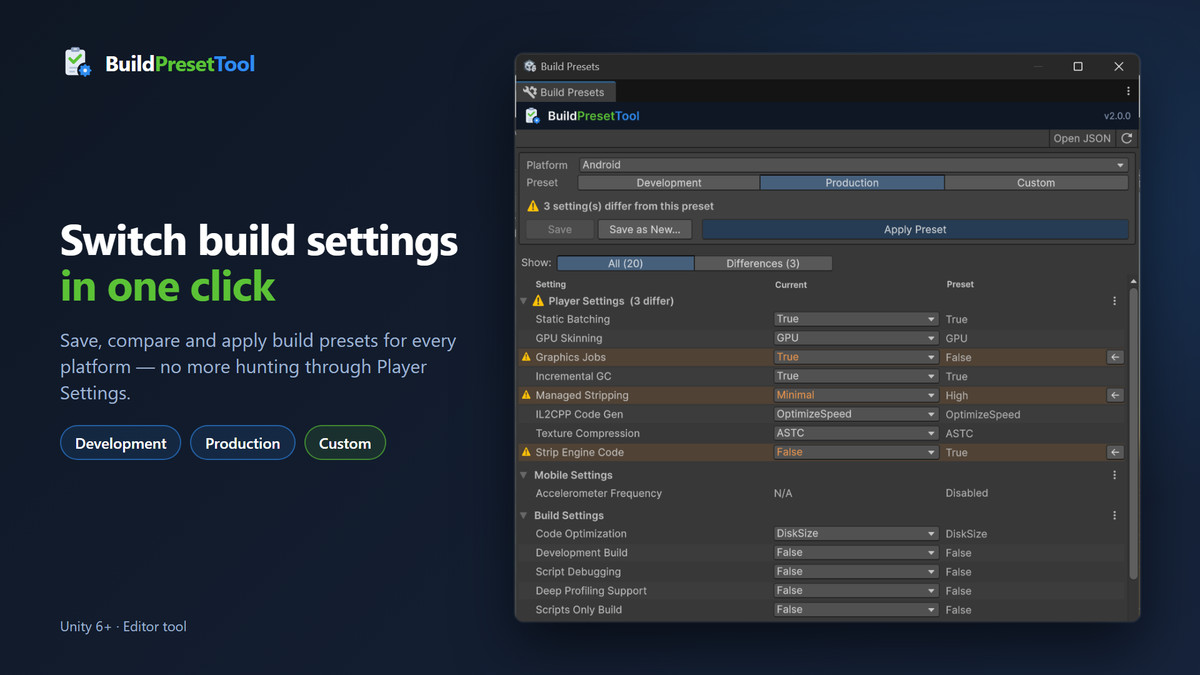
Task: Show All (20) settings
Action: [626, 263]
